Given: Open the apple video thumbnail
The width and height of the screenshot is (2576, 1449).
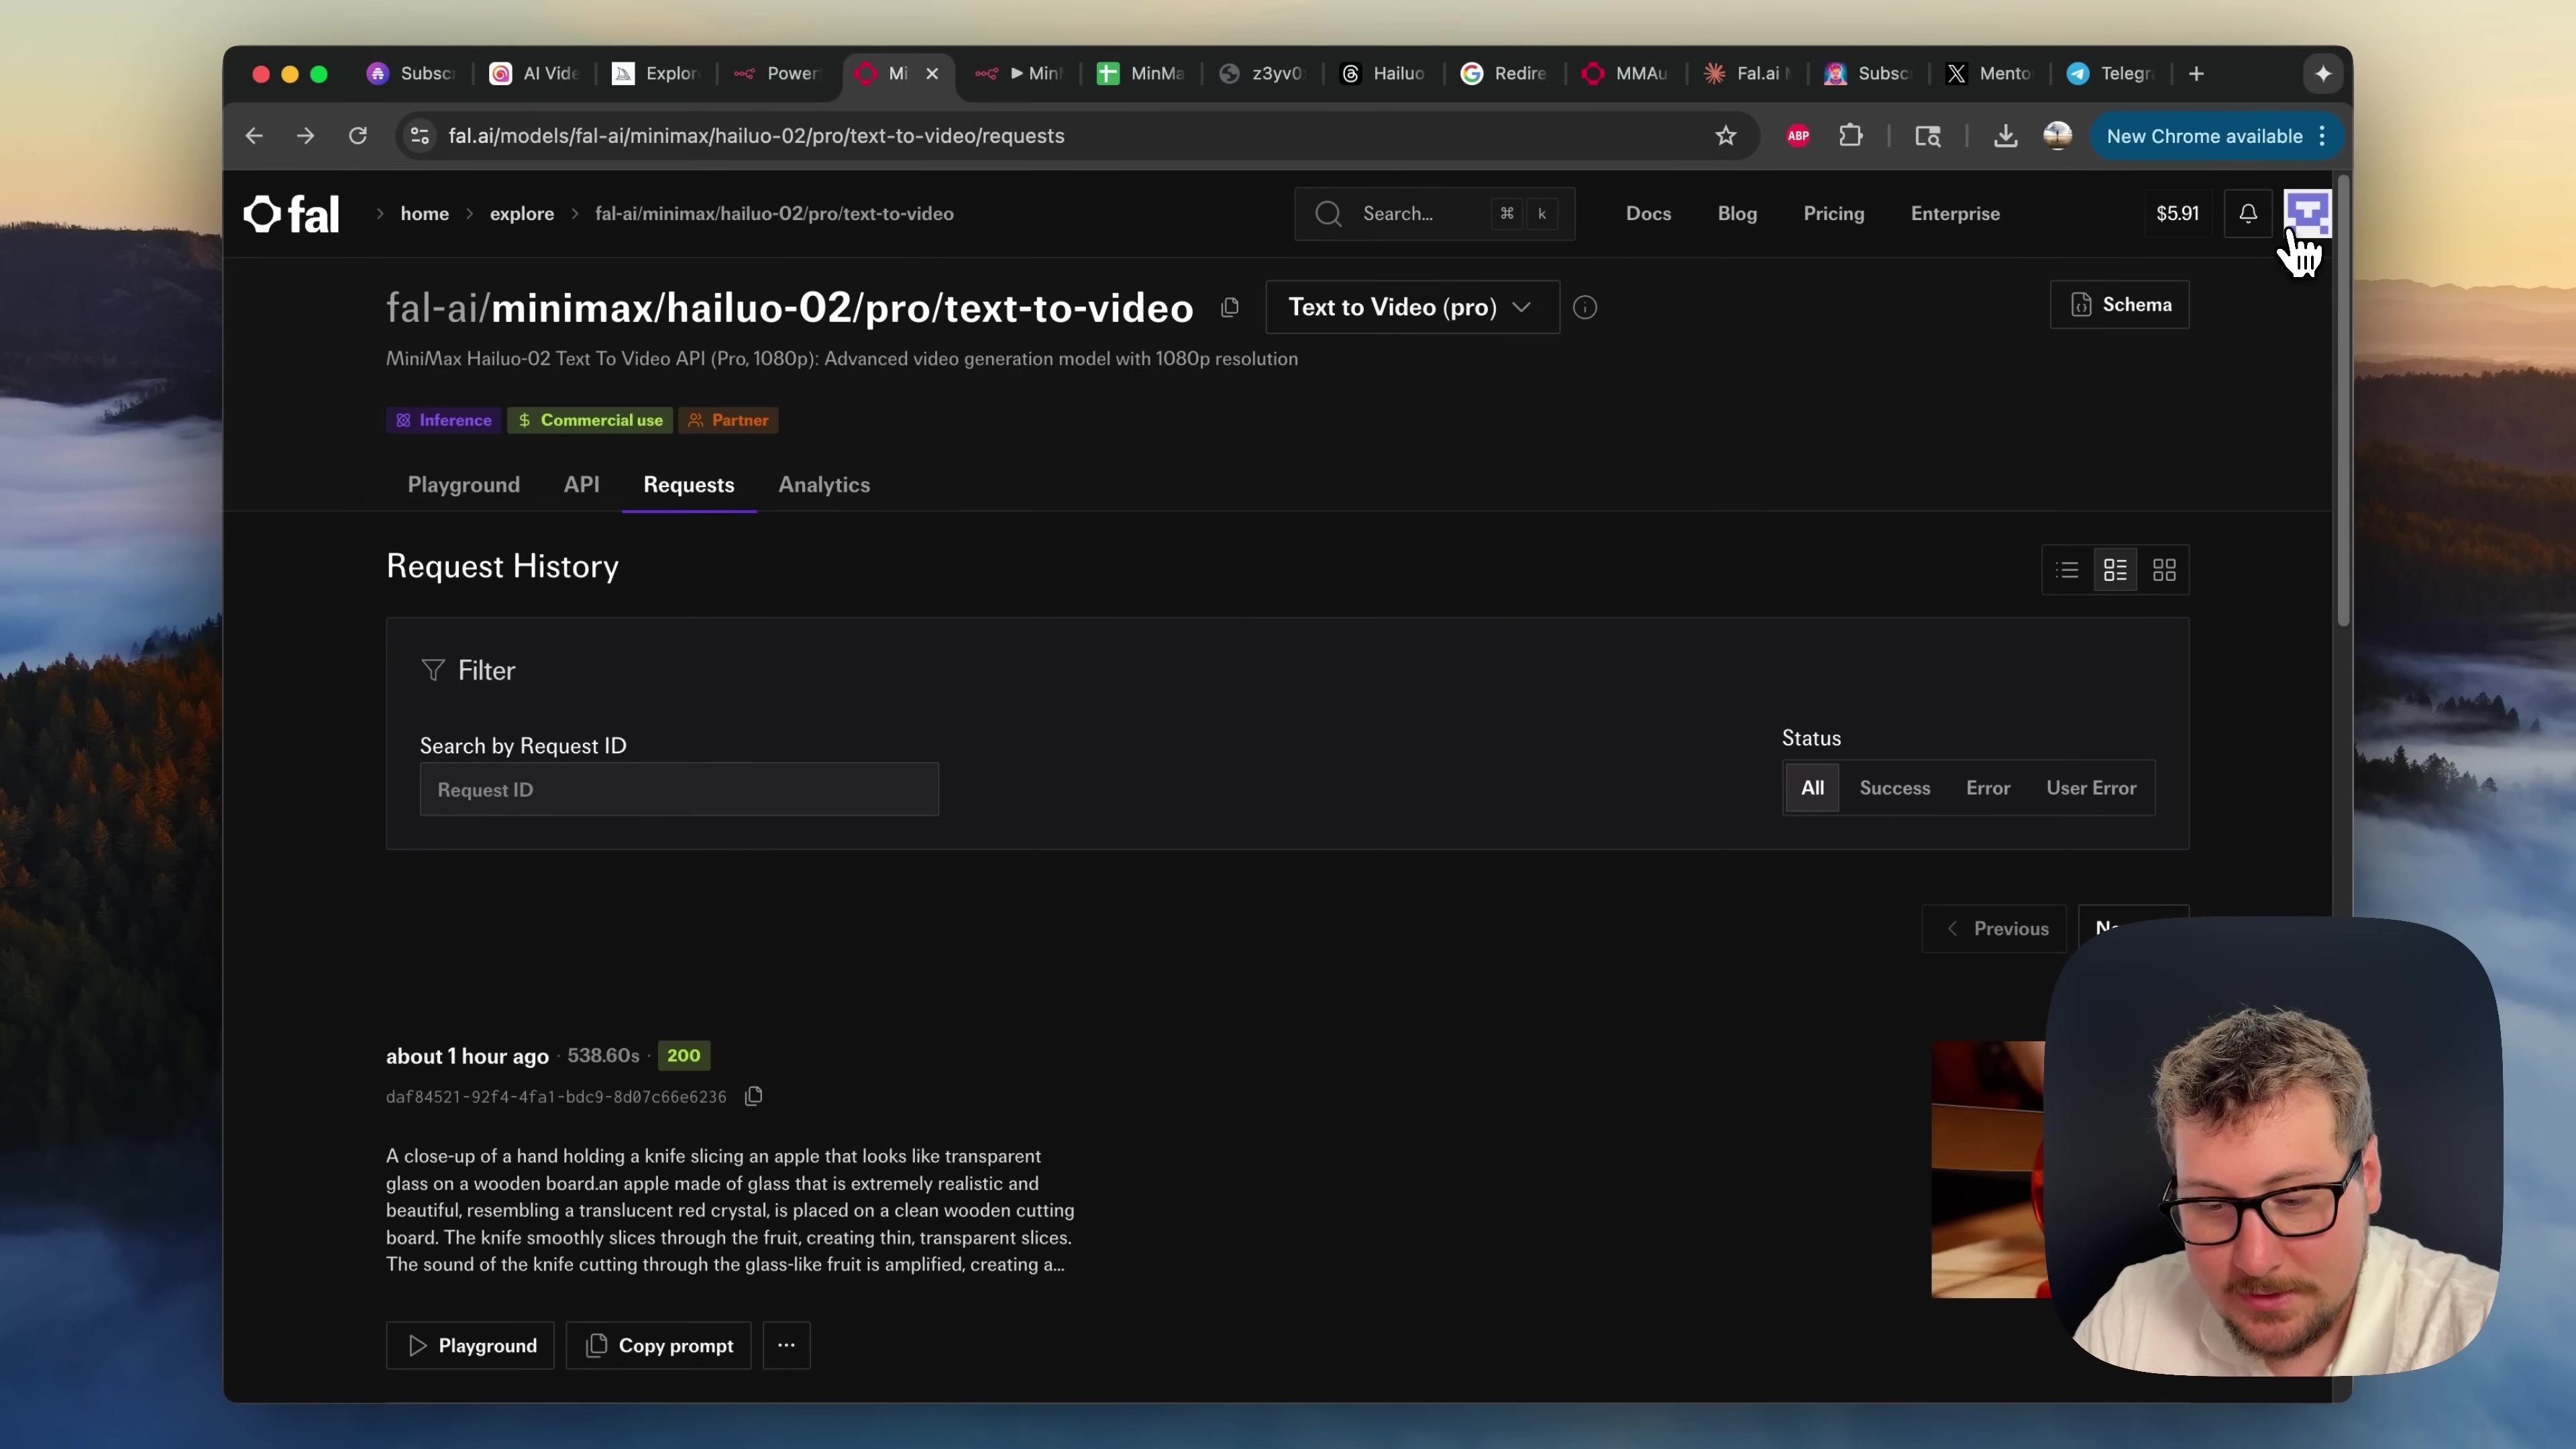Looking at the screenshot, I should click(x=1988, y=1170).
